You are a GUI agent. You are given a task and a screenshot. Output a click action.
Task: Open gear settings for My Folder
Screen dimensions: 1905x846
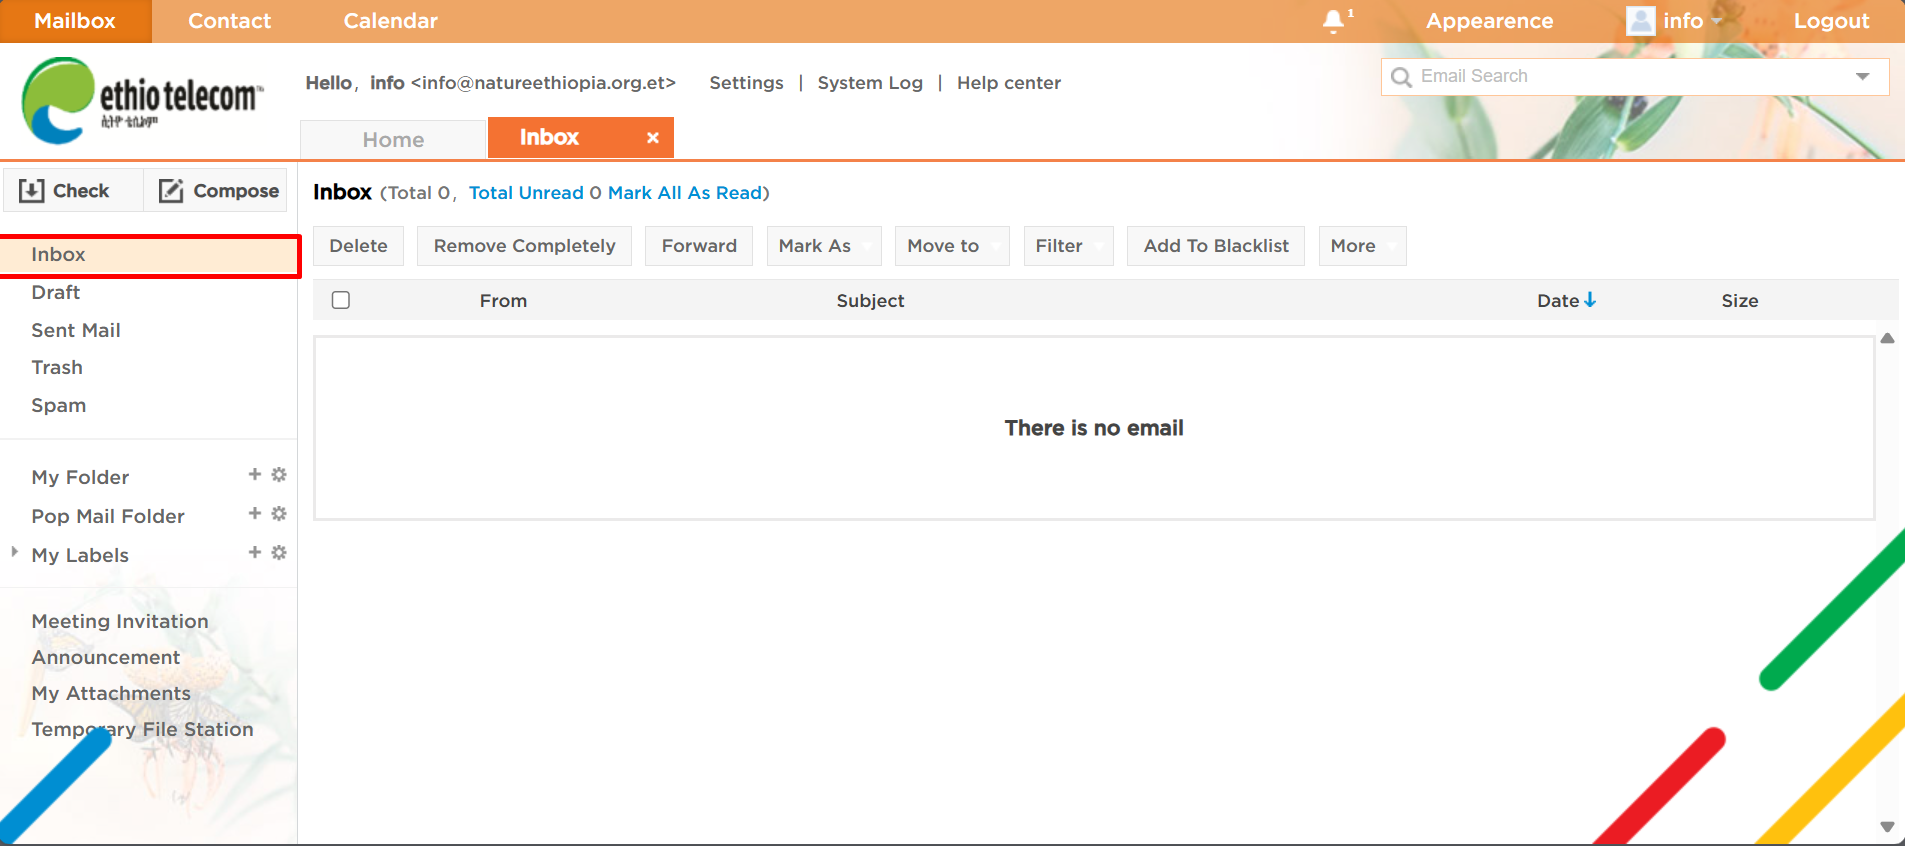279,475
